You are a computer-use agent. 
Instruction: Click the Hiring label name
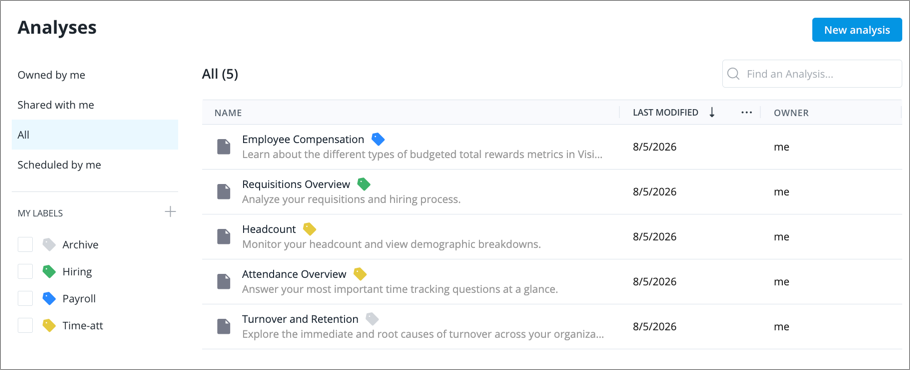coord(77,271)
